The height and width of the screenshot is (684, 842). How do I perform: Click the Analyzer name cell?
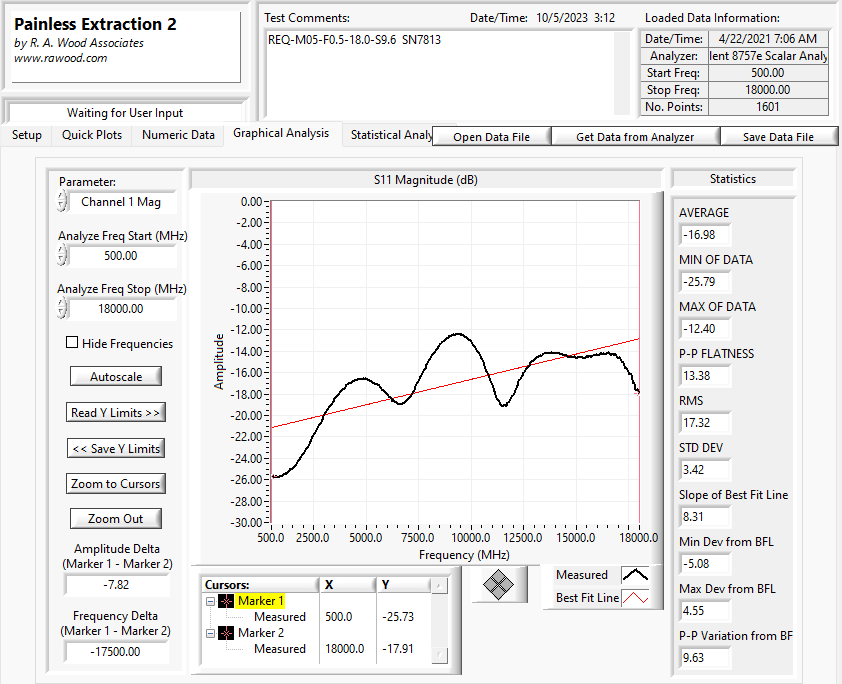tap(768, 56)
